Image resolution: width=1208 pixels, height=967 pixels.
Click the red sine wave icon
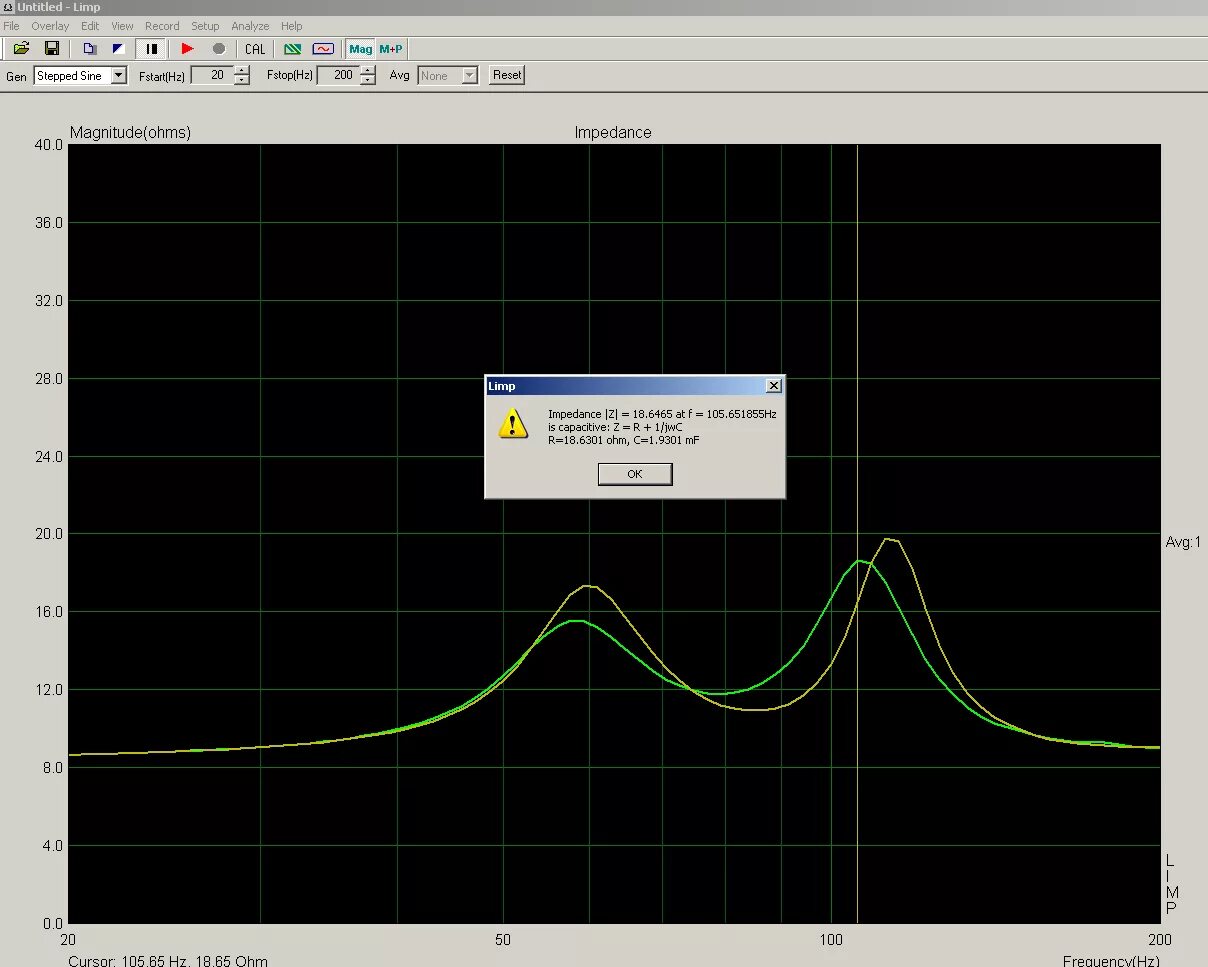(322, 48)
